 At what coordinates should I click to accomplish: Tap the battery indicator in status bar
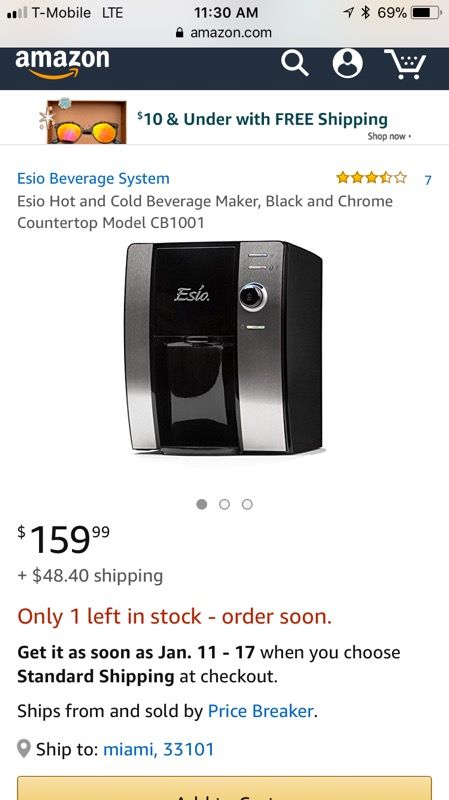tap(427, 12)
